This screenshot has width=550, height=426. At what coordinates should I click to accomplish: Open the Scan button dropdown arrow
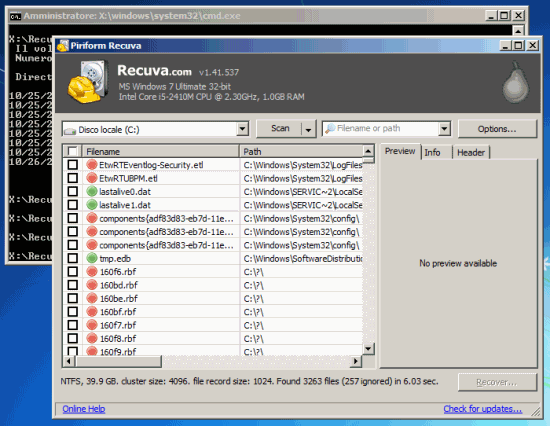[308, 129]
